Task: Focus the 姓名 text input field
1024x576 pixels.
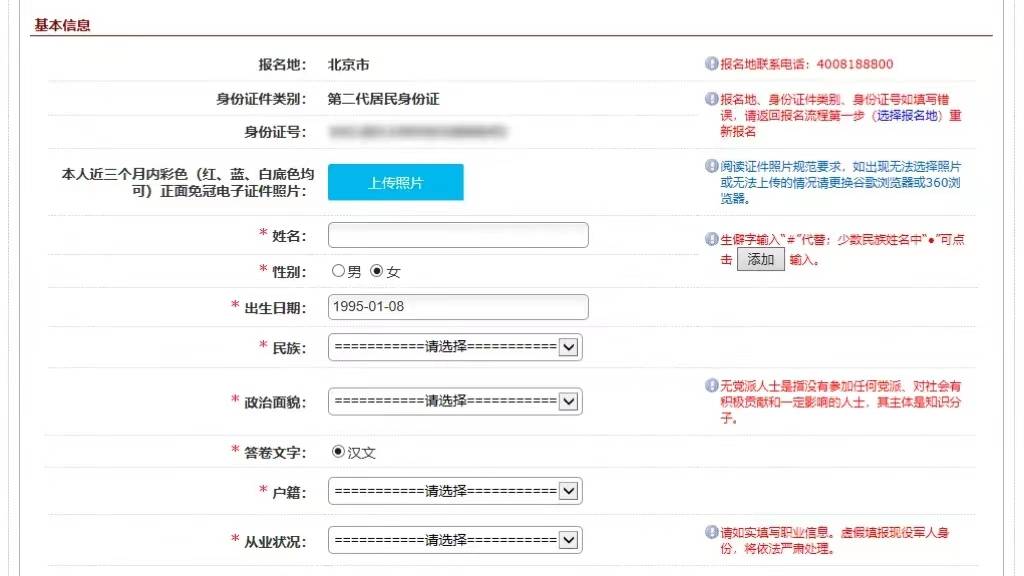Action: point(458,235)
